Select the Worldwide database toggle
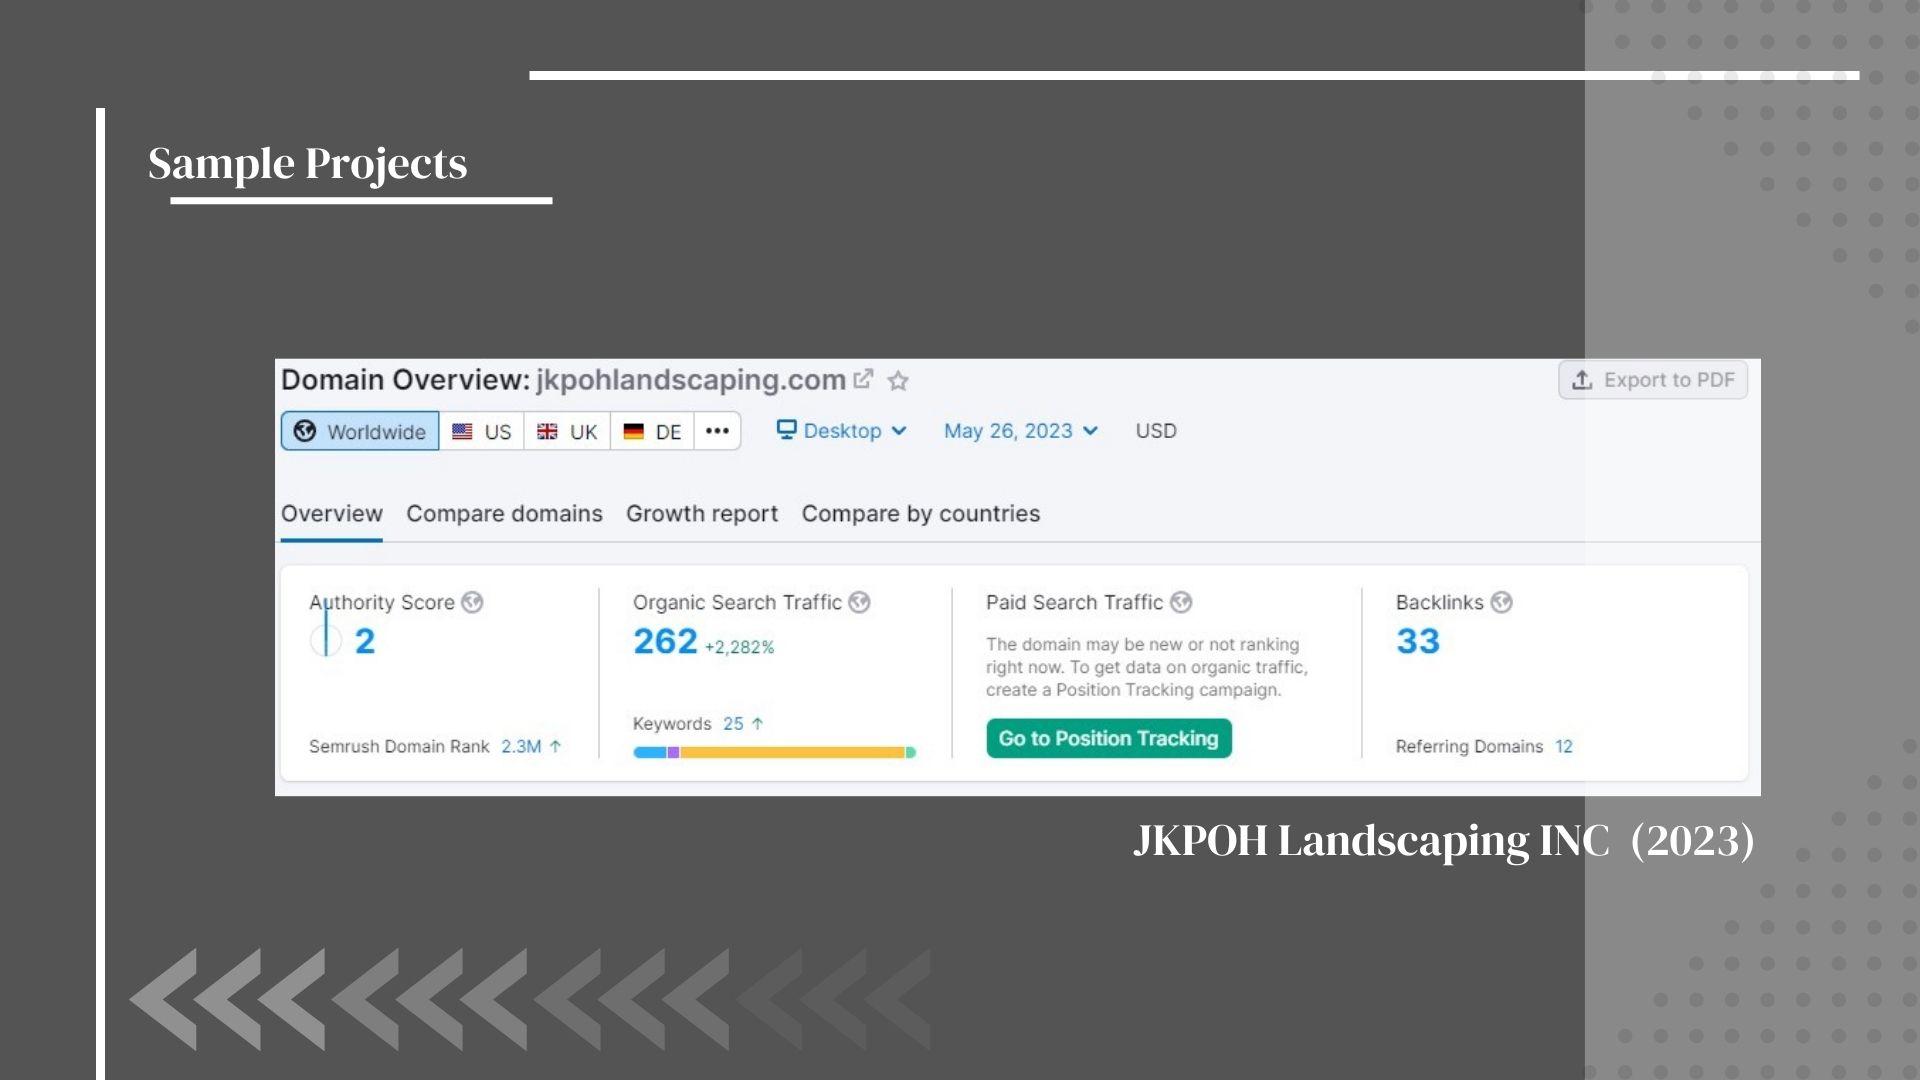Screen dimensions: 1920x1080 pos(360,431)
